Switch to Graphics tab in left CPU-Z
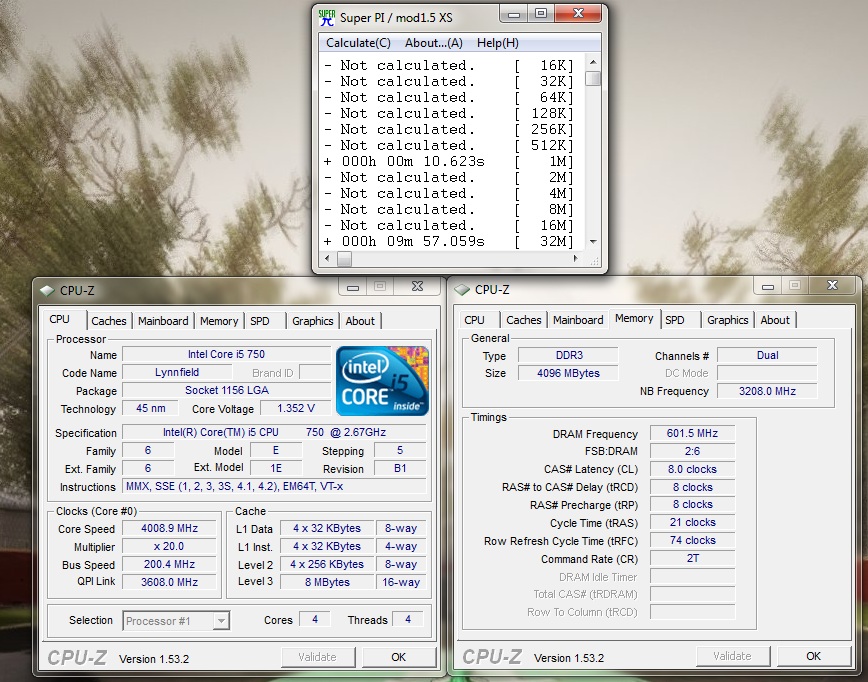 (312, 321)
